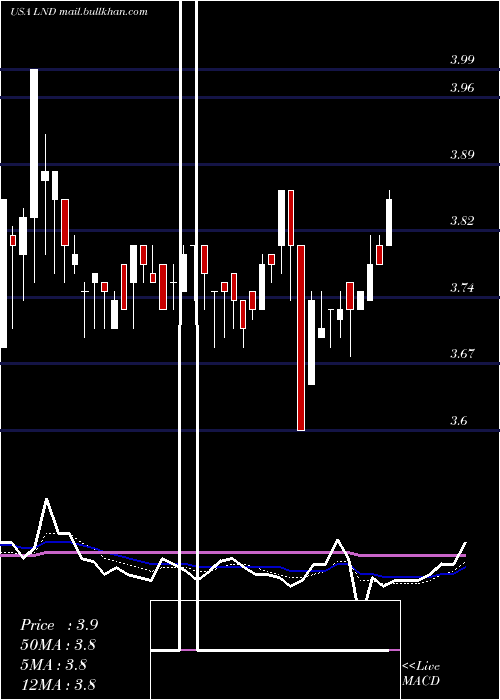Click the 3.82 price level label
This screenshot has height=700, width=500.
pos(462,221)
